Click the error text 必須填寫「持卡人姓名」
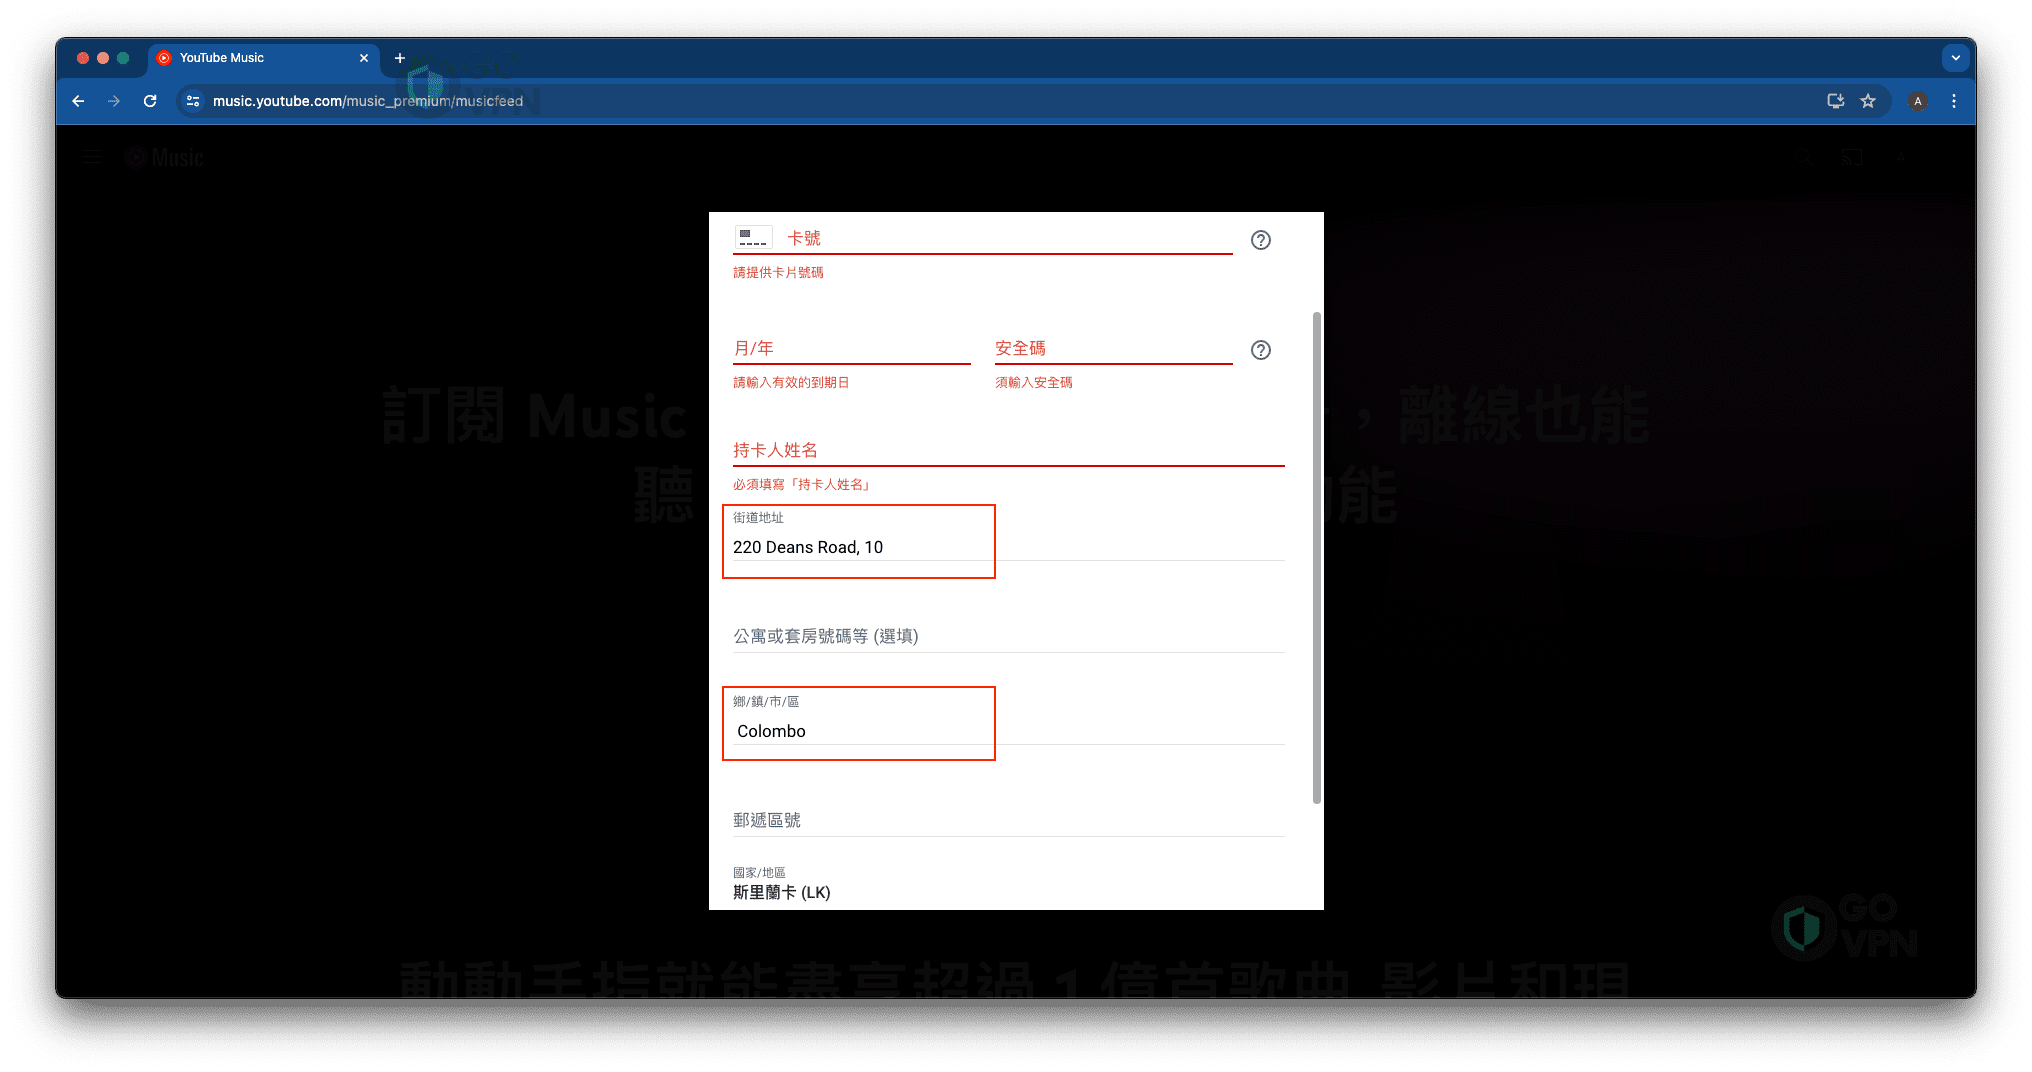 pos(803,484)
